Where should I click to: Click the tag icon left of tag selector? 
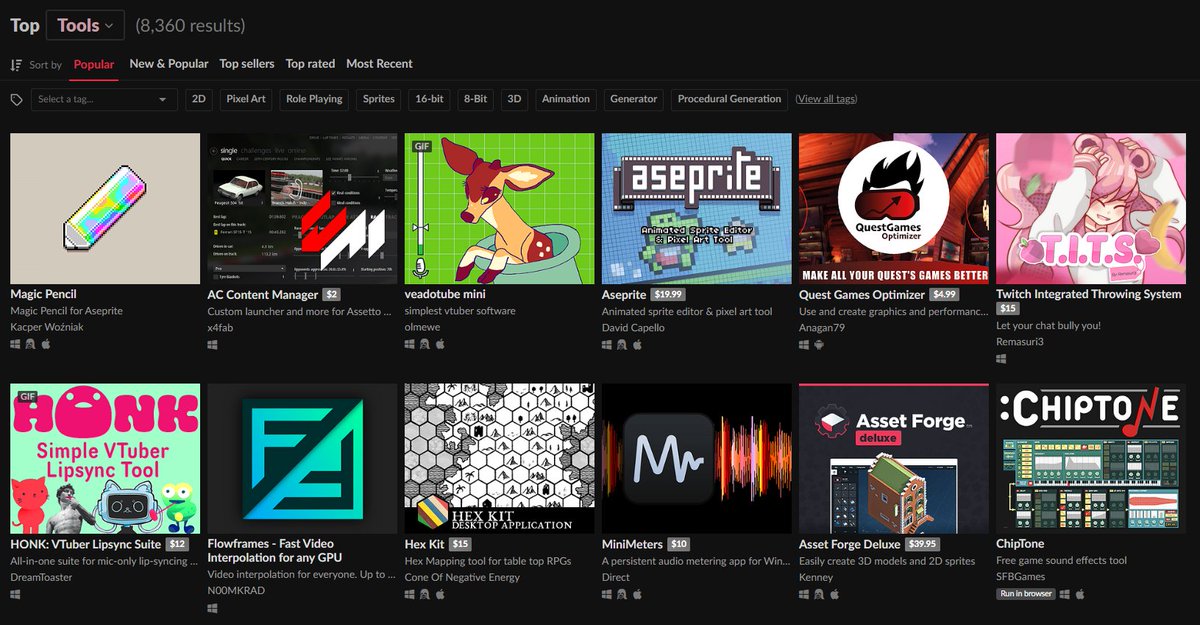[x=16, y=100]
